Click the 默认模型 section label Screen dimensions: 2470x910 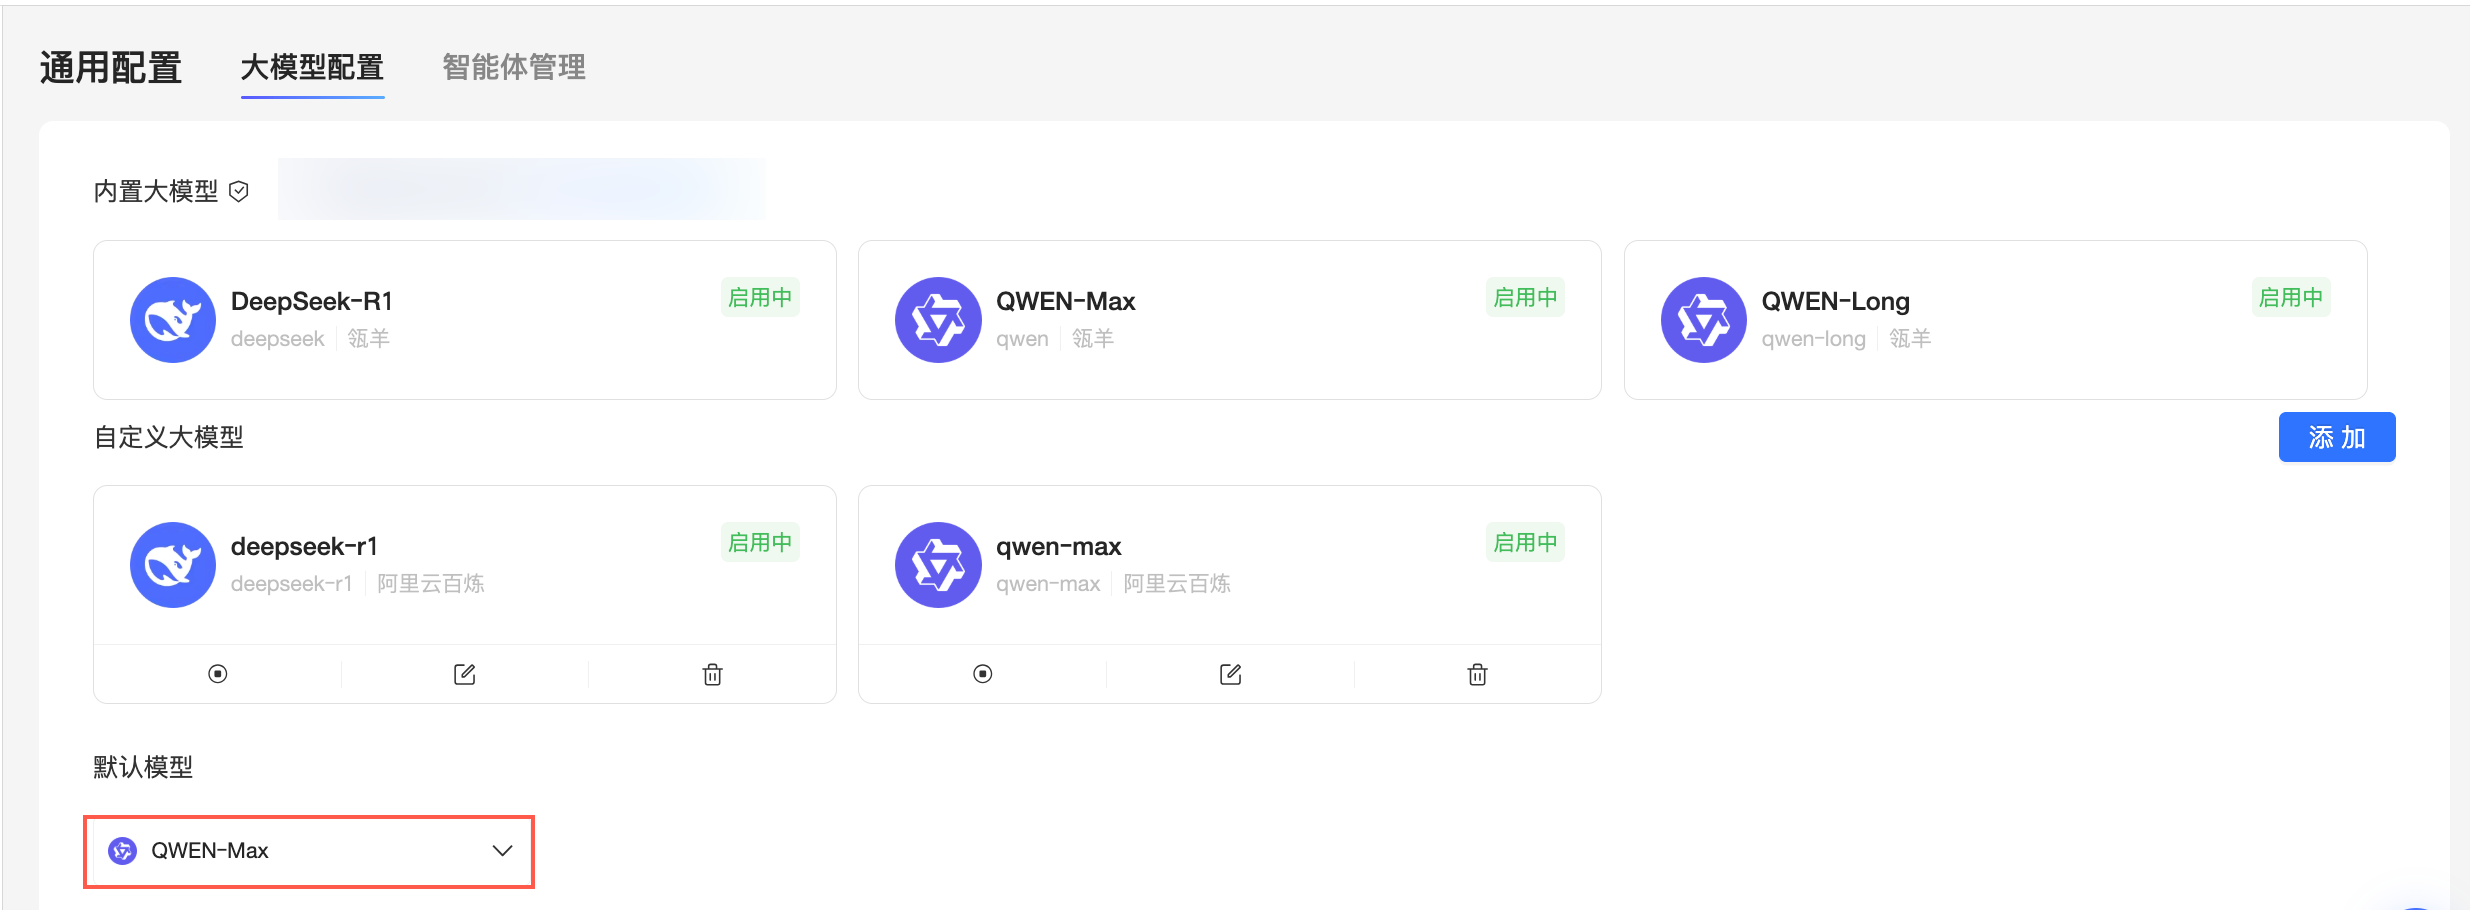(x=143, y=767)
